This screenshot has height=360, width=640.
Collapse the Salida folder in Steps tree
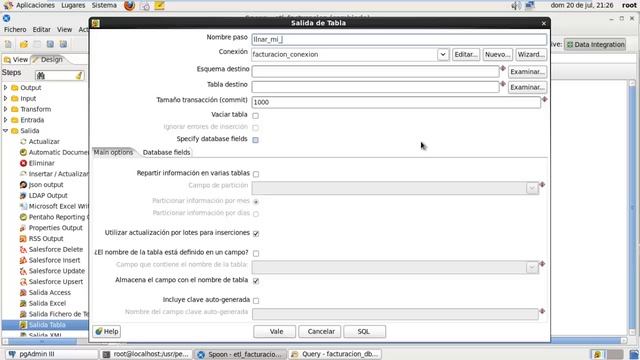pyautogui.click(x=5, y=131)
